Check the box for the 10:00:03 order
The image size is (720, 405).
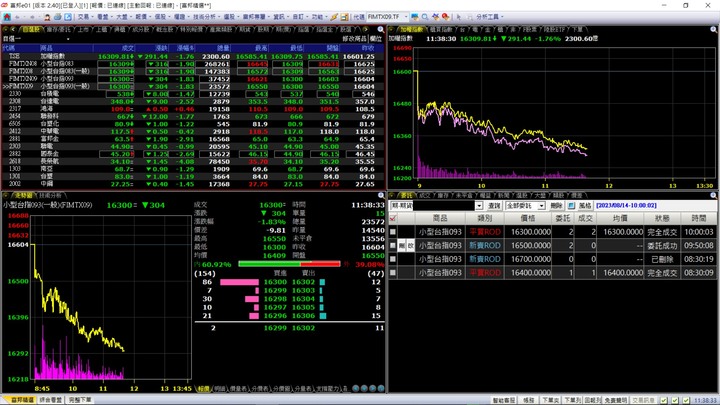(393, 232)
